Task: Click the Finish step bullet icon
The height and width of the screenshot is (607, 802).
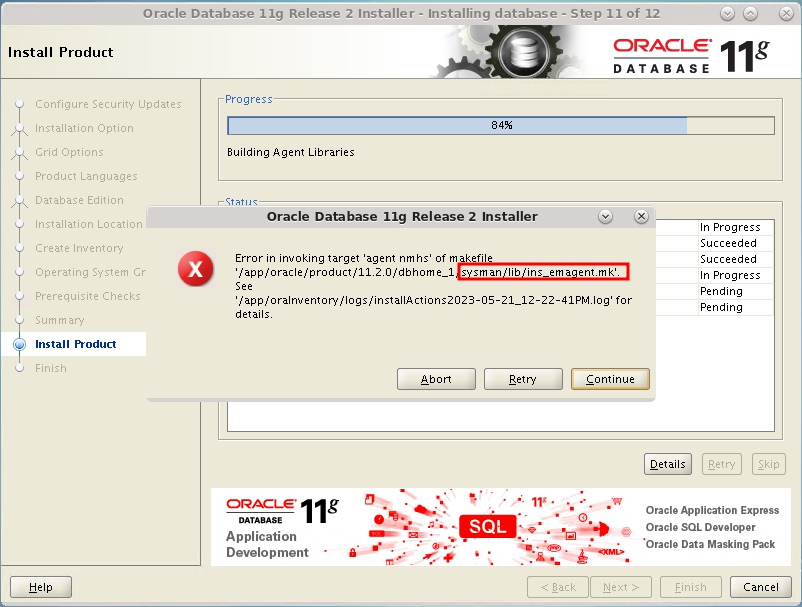Action: (x=19, y=368)
